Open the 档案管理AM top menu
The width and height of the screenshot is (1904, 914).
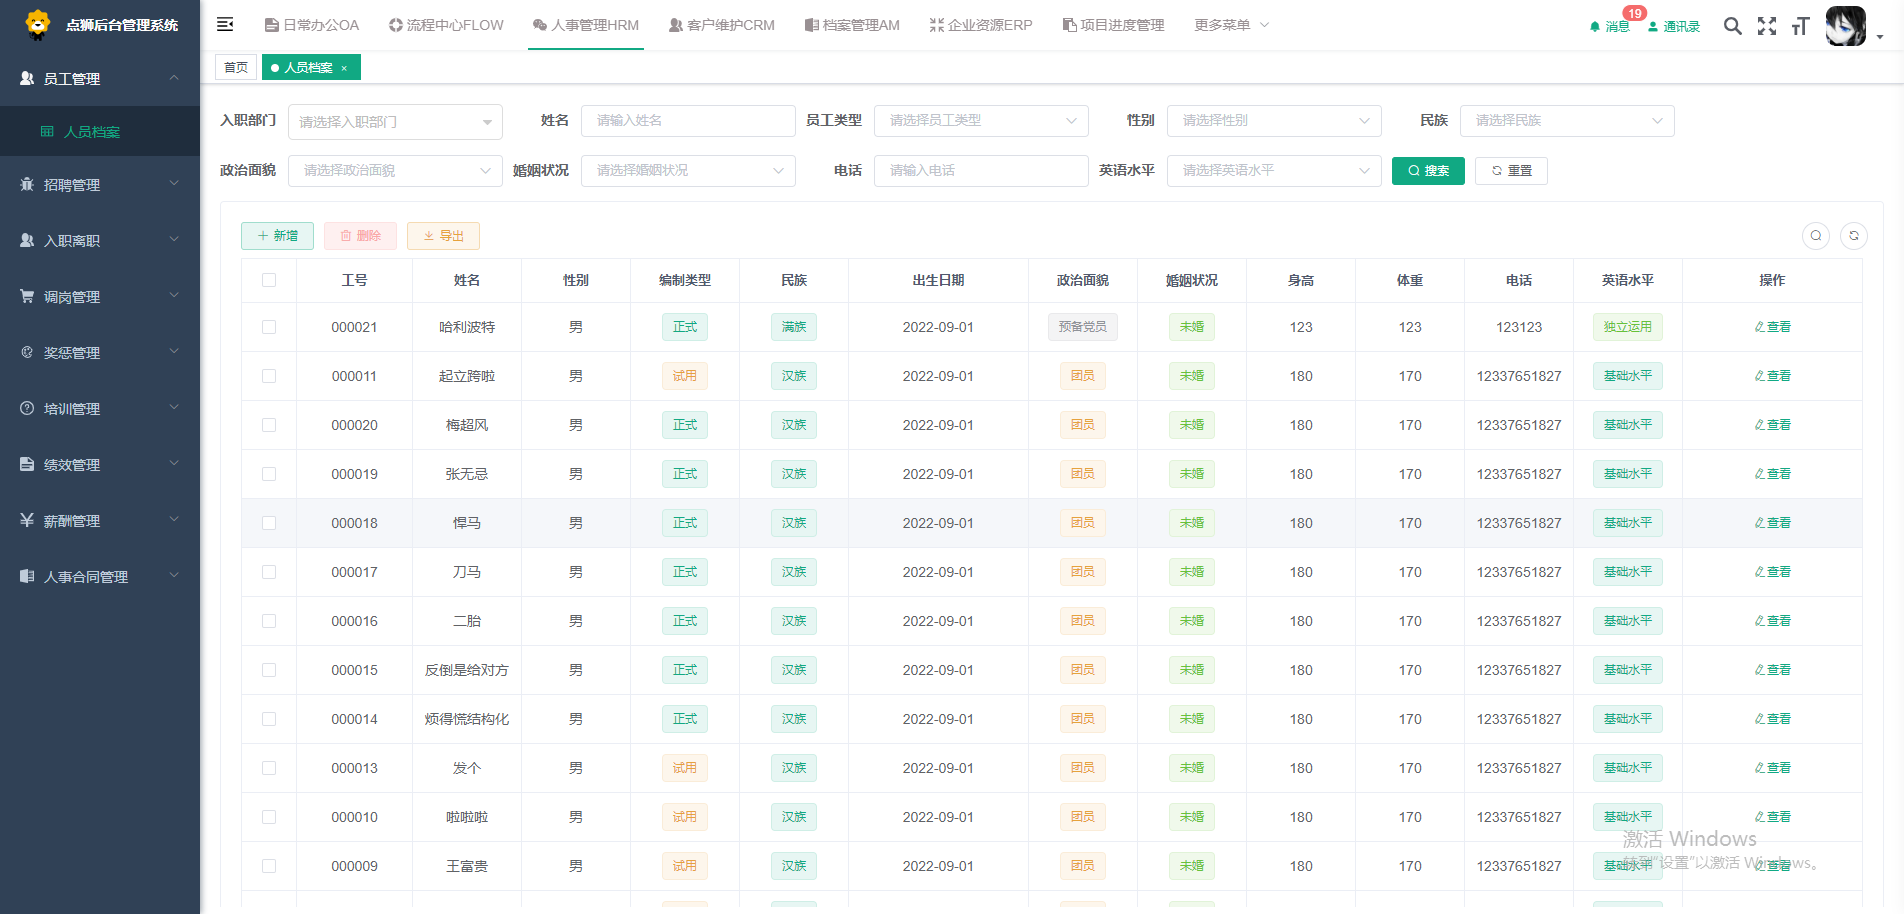pyautogui.click(x=852, y=25)
